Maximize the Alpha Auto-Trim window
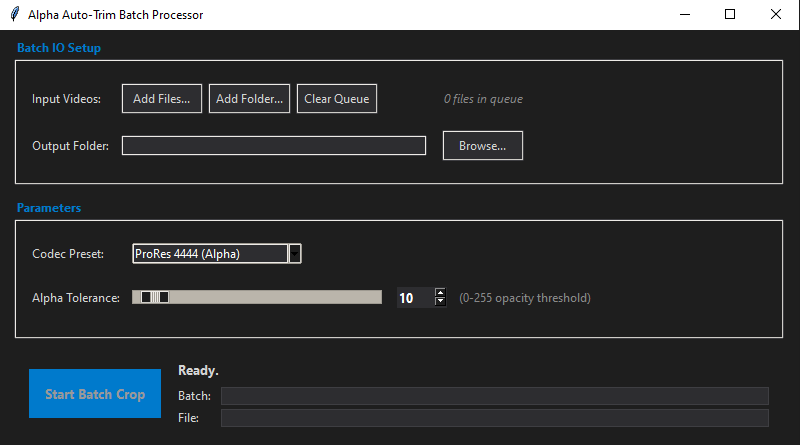 (x=730, y=15)
